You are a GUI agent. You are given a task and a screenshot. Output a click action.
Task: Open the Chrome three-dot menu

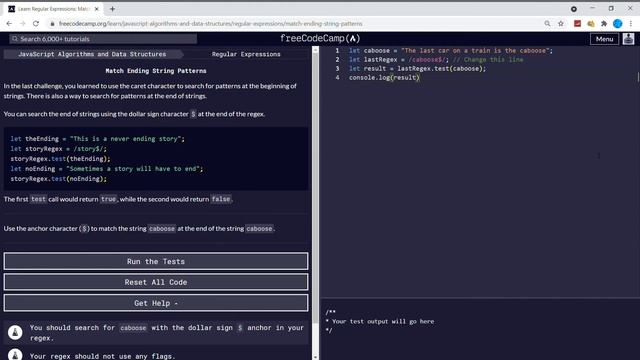tap(631, 24)
